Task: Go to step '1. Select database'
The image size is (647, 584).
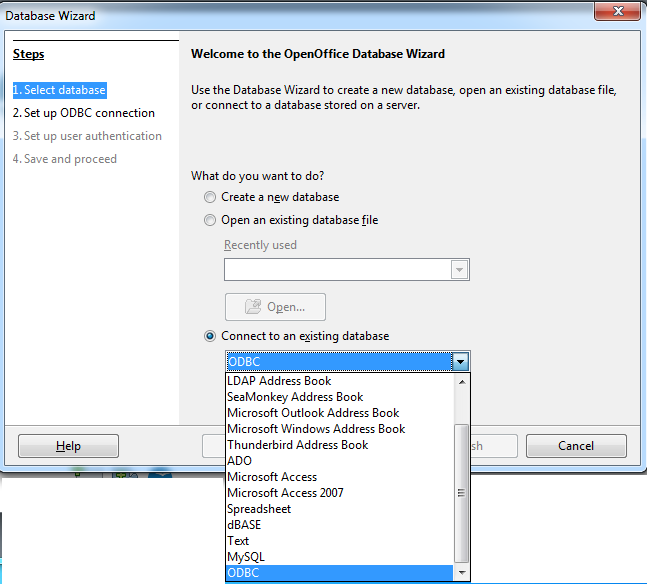Action: pyautogui.click(x=59, y=90)
